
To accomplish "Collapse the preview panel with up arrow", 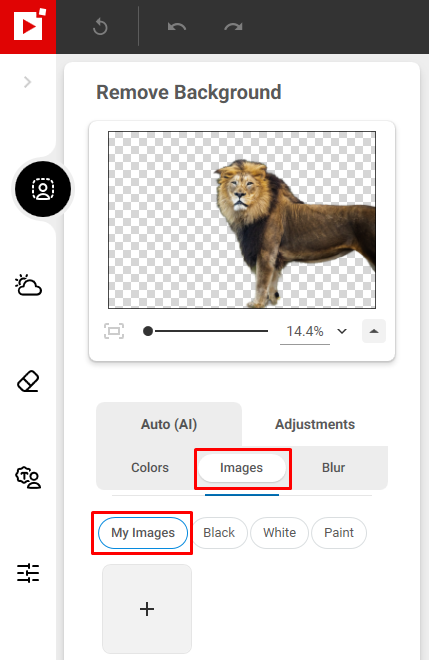I will click(x=374, y=331).
